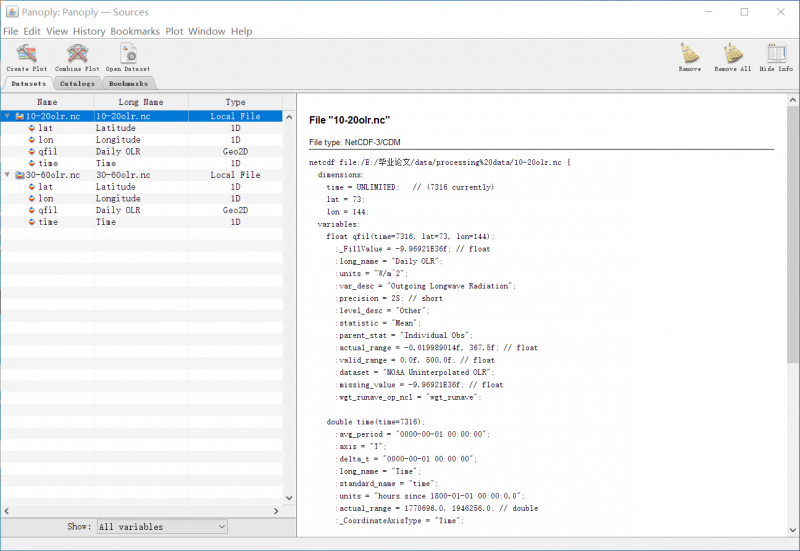Open the Show variables dropdown

[161, 527]
